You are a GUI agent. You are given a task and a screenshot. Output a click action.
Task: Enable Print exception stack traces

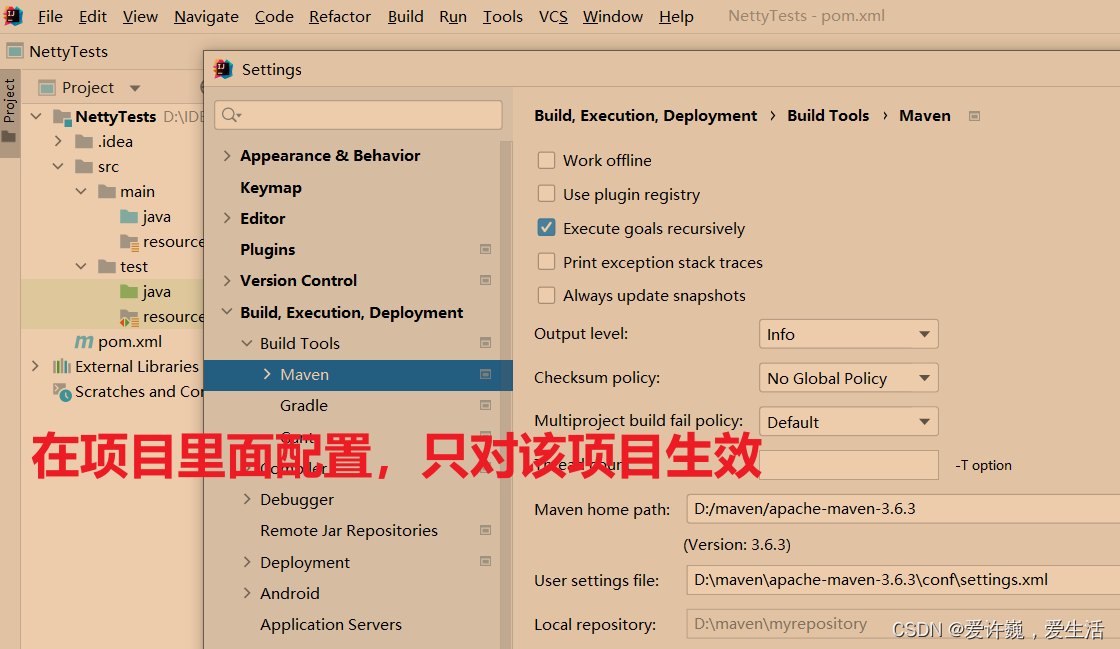[x=546, y=261]
